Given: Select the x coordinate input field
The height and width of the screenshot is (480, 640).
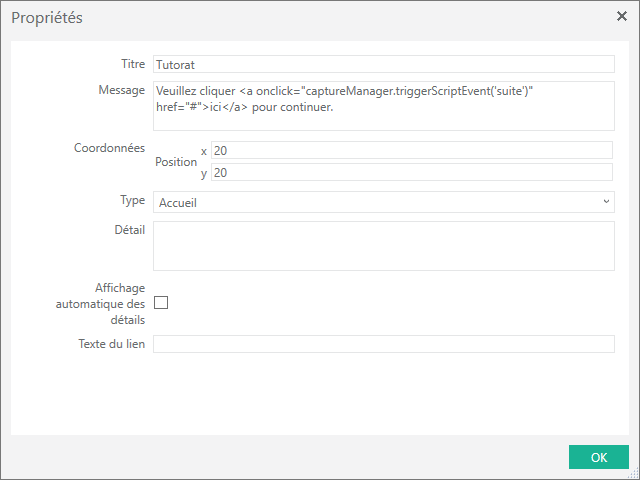Looking at the screenshot, I should [x=412, y=150].
